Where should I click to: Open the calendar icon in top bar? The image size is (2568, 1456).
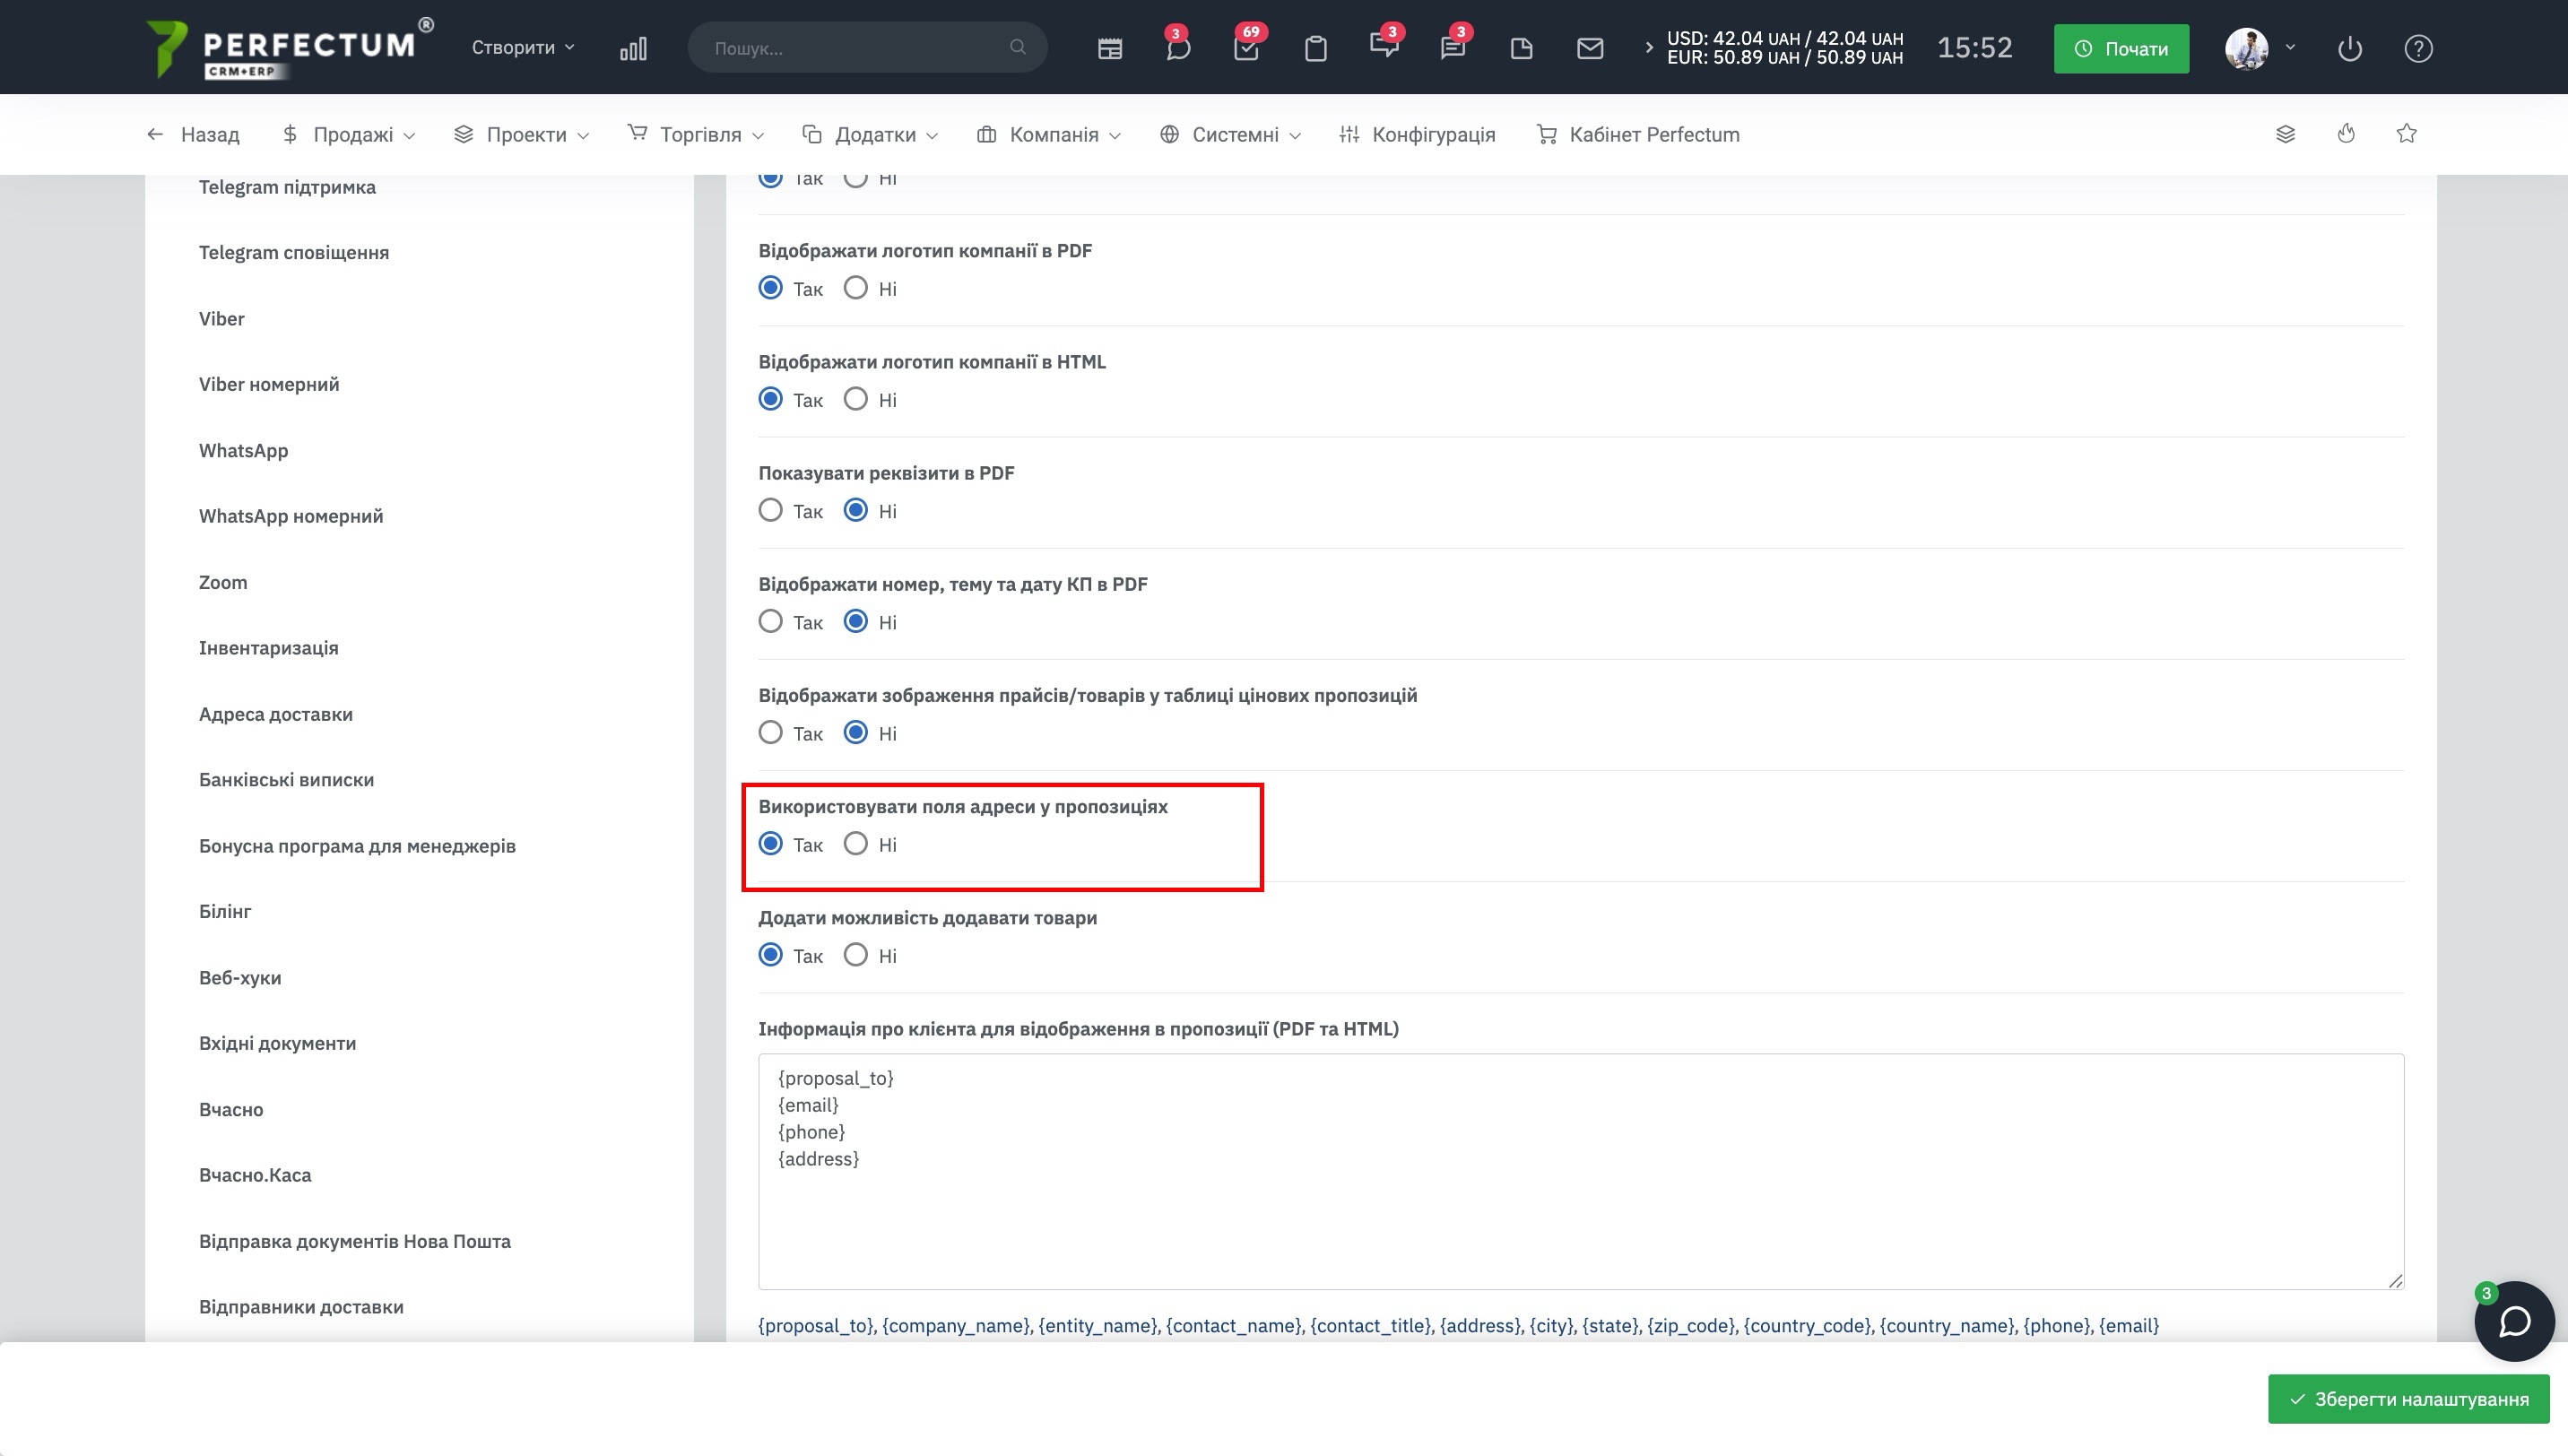coord(1109,48)
